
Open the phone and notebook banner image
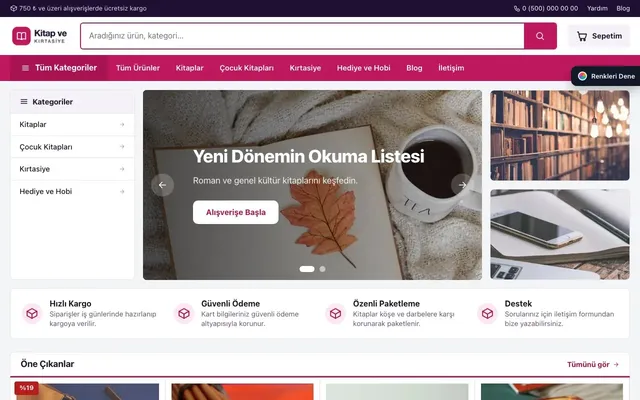[x=560, y=234]
